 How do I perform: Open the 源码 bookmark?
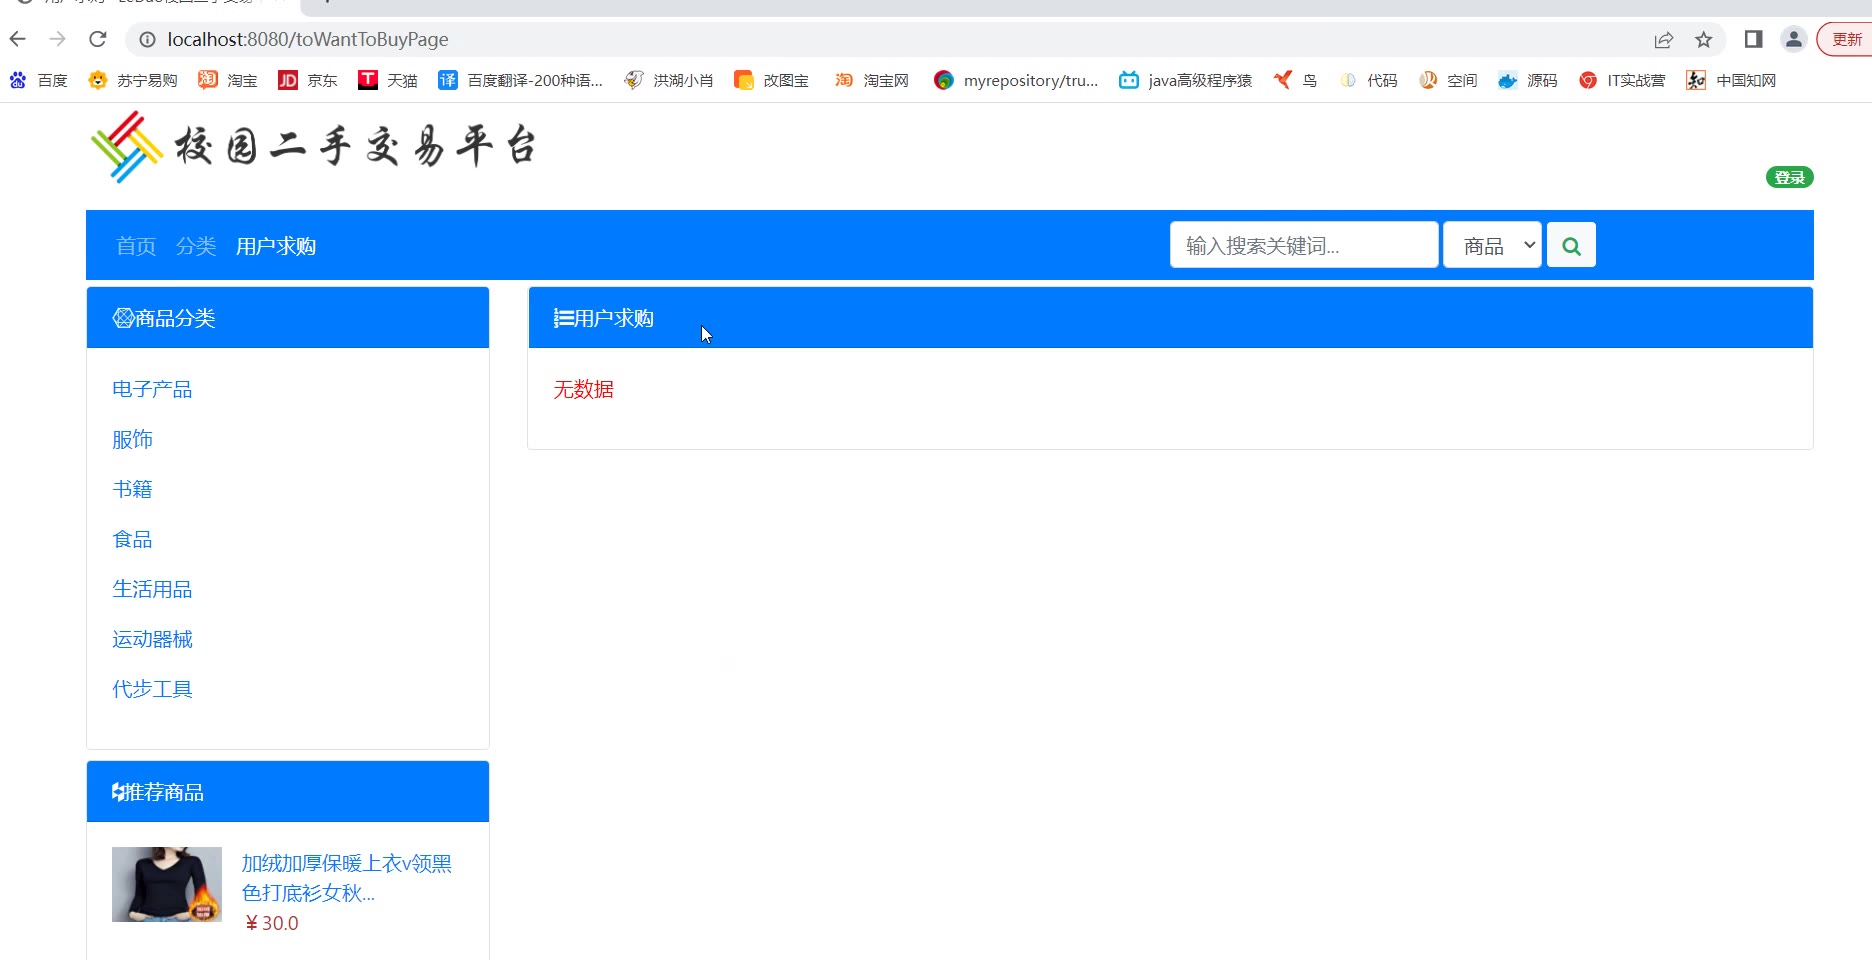pyautogui.click(x=1528, y=80)
